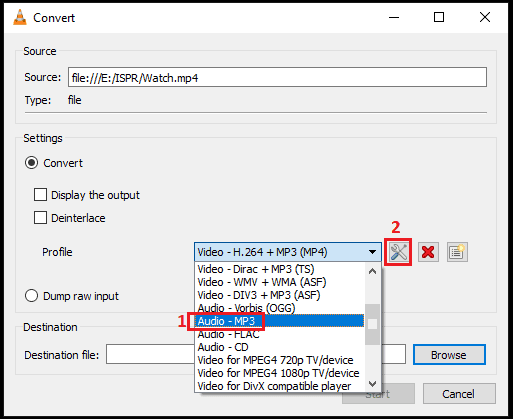This screenshot has width=513, height=419.
Task: Click the Destination file input field
Action: 256,354
